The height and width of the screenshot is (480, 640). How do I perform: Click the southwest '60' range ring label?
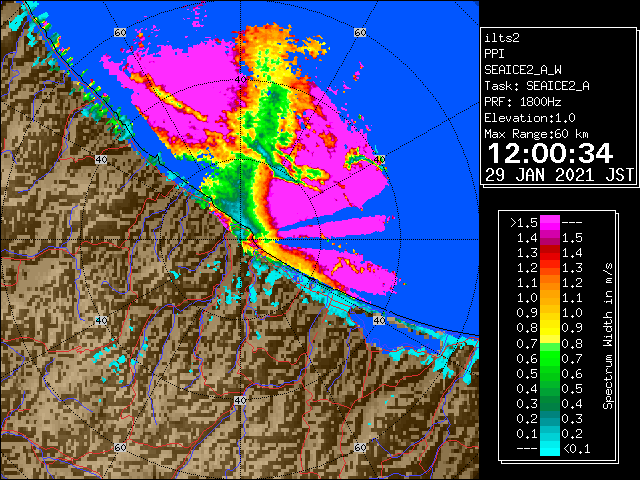click(120, 447)
